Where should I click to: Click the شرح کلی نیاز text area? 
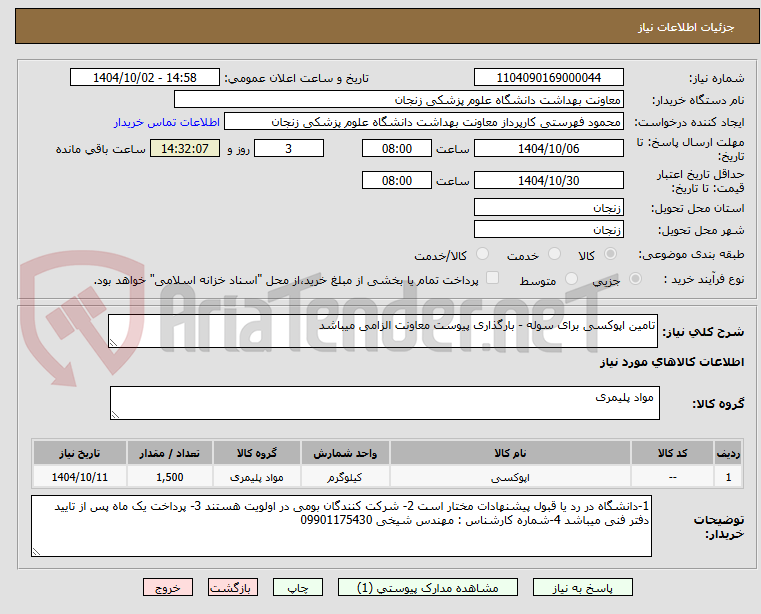383,331
